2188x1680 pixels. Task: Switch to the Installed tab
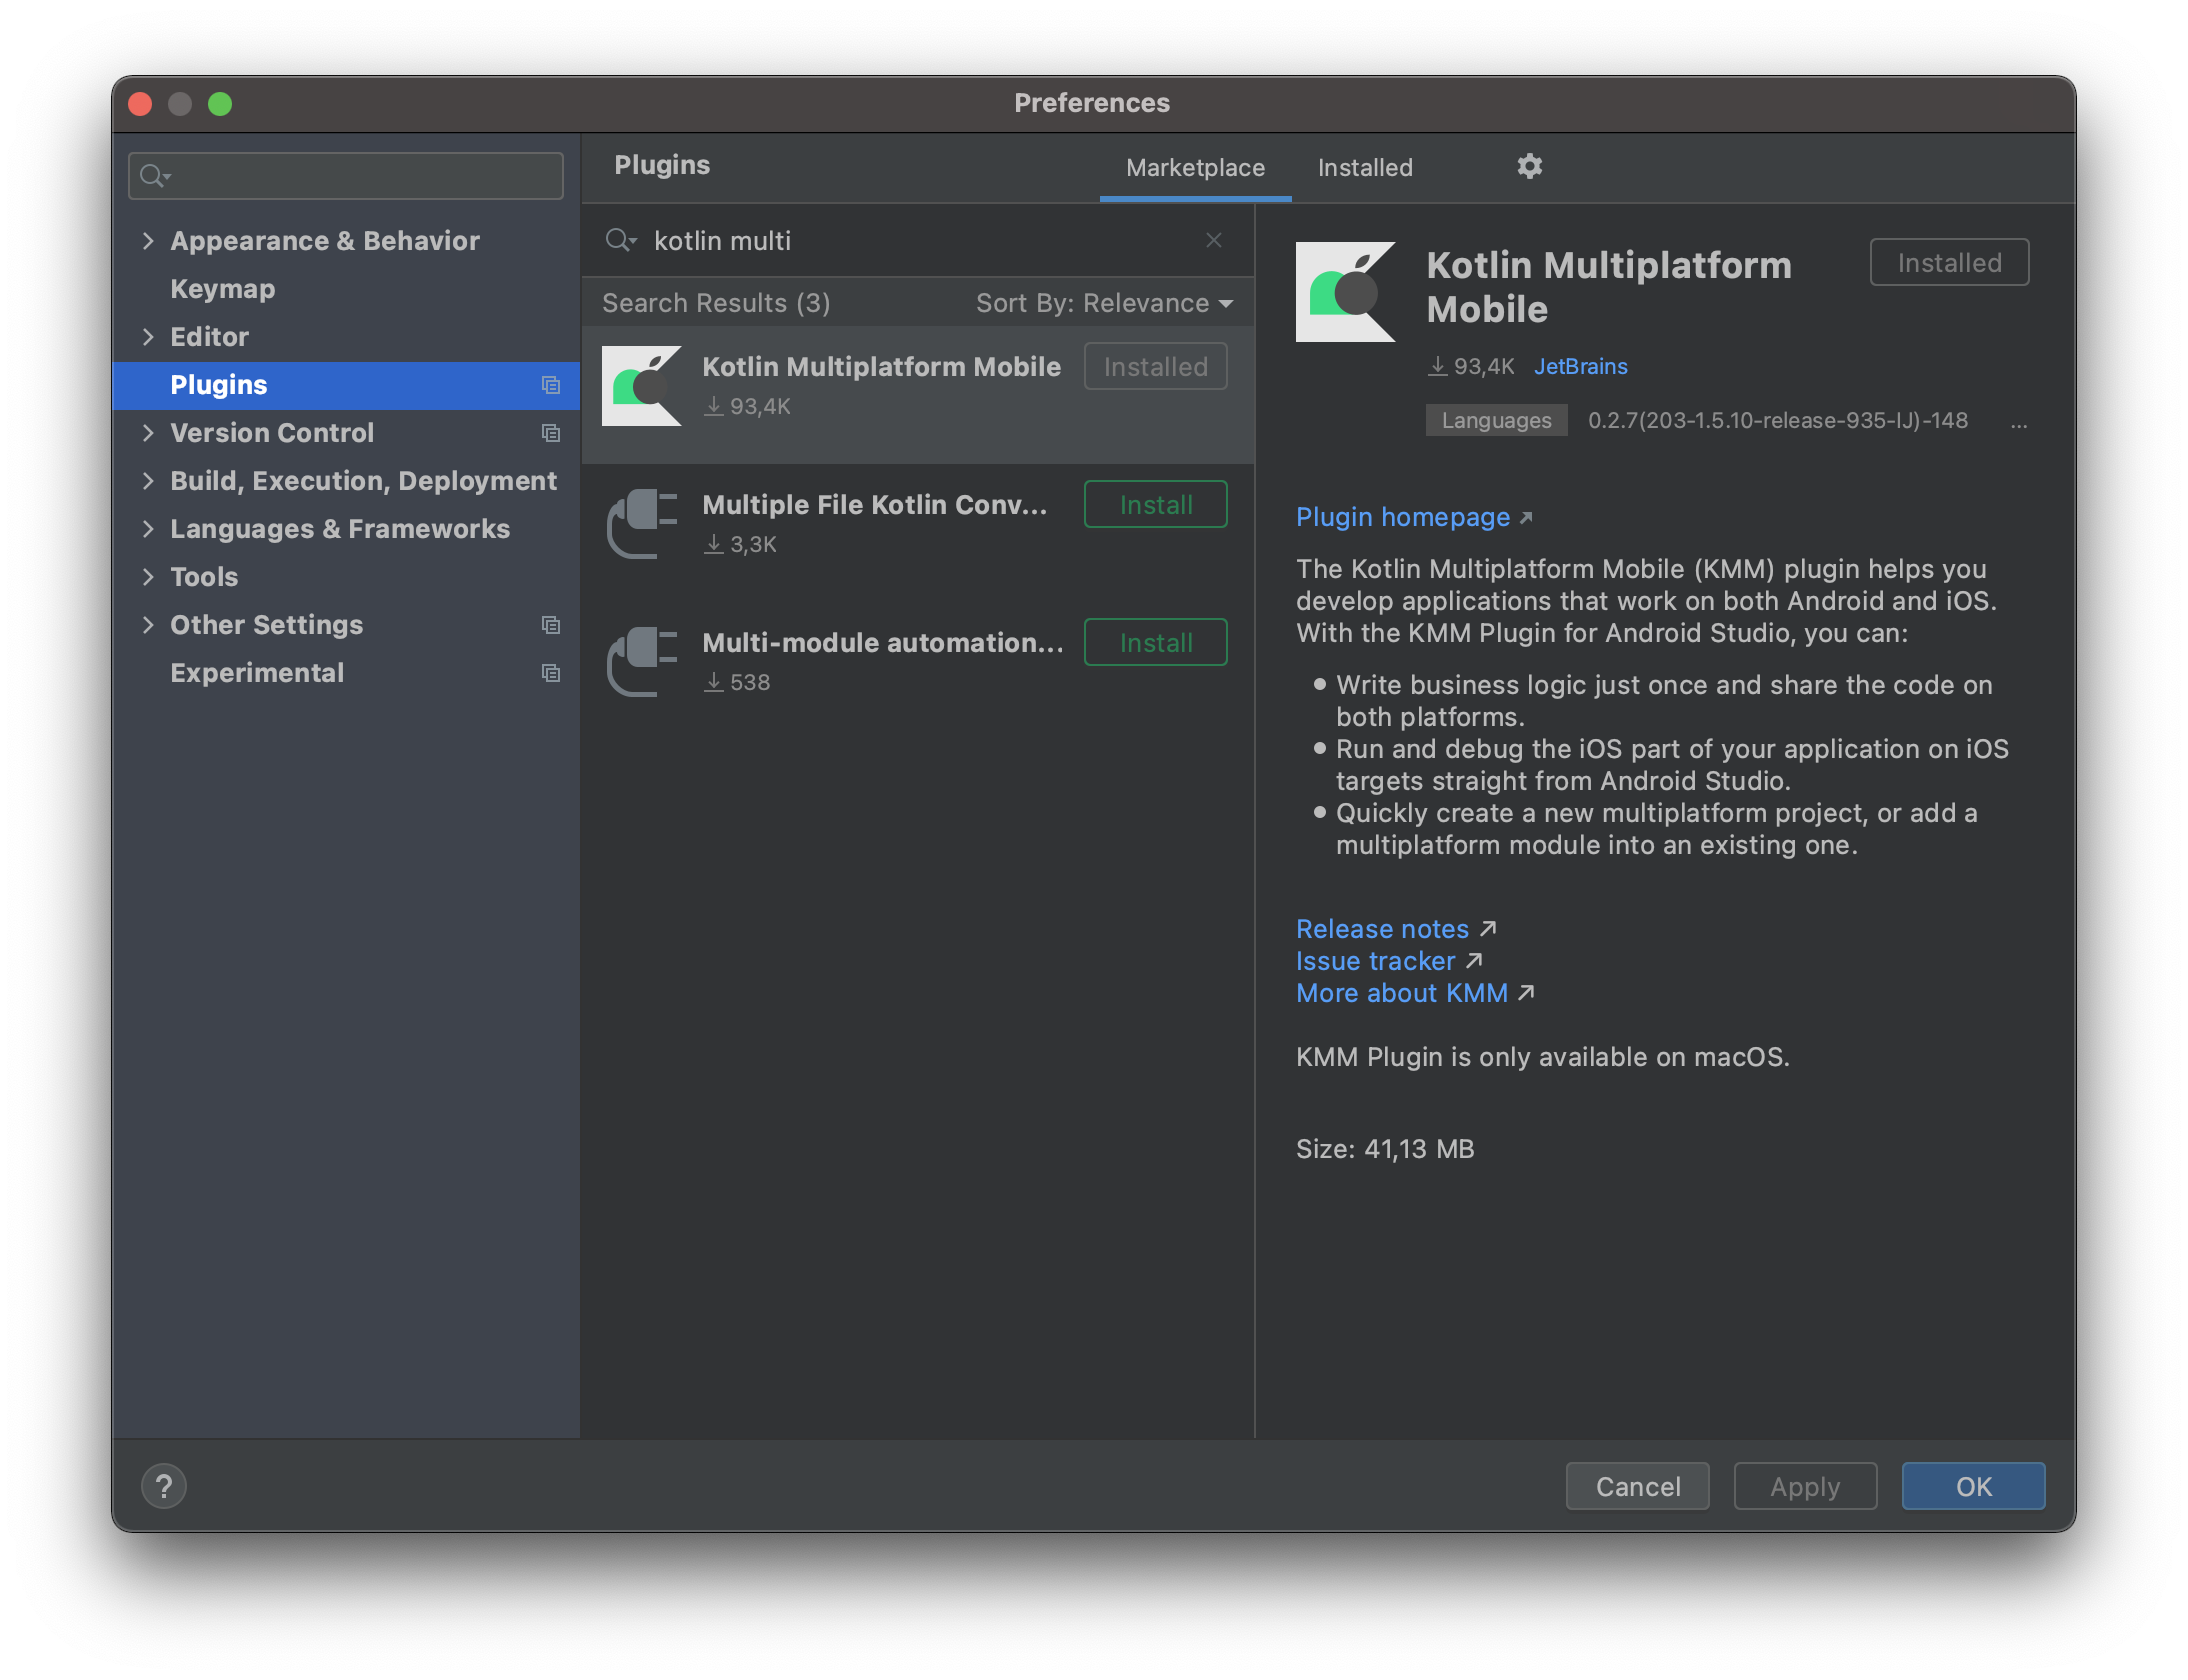[1365, 168]
